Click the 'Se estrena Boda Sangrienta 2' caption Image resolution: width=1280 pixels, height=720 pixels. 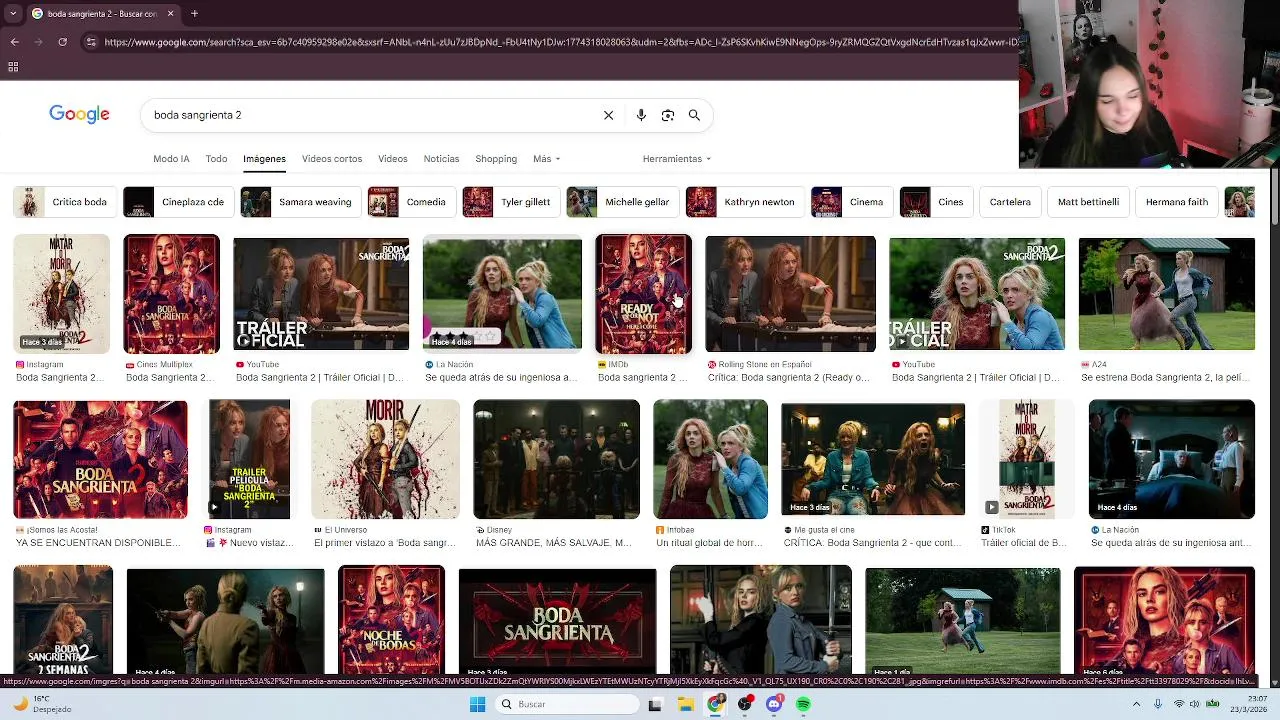pos(1166,378)
